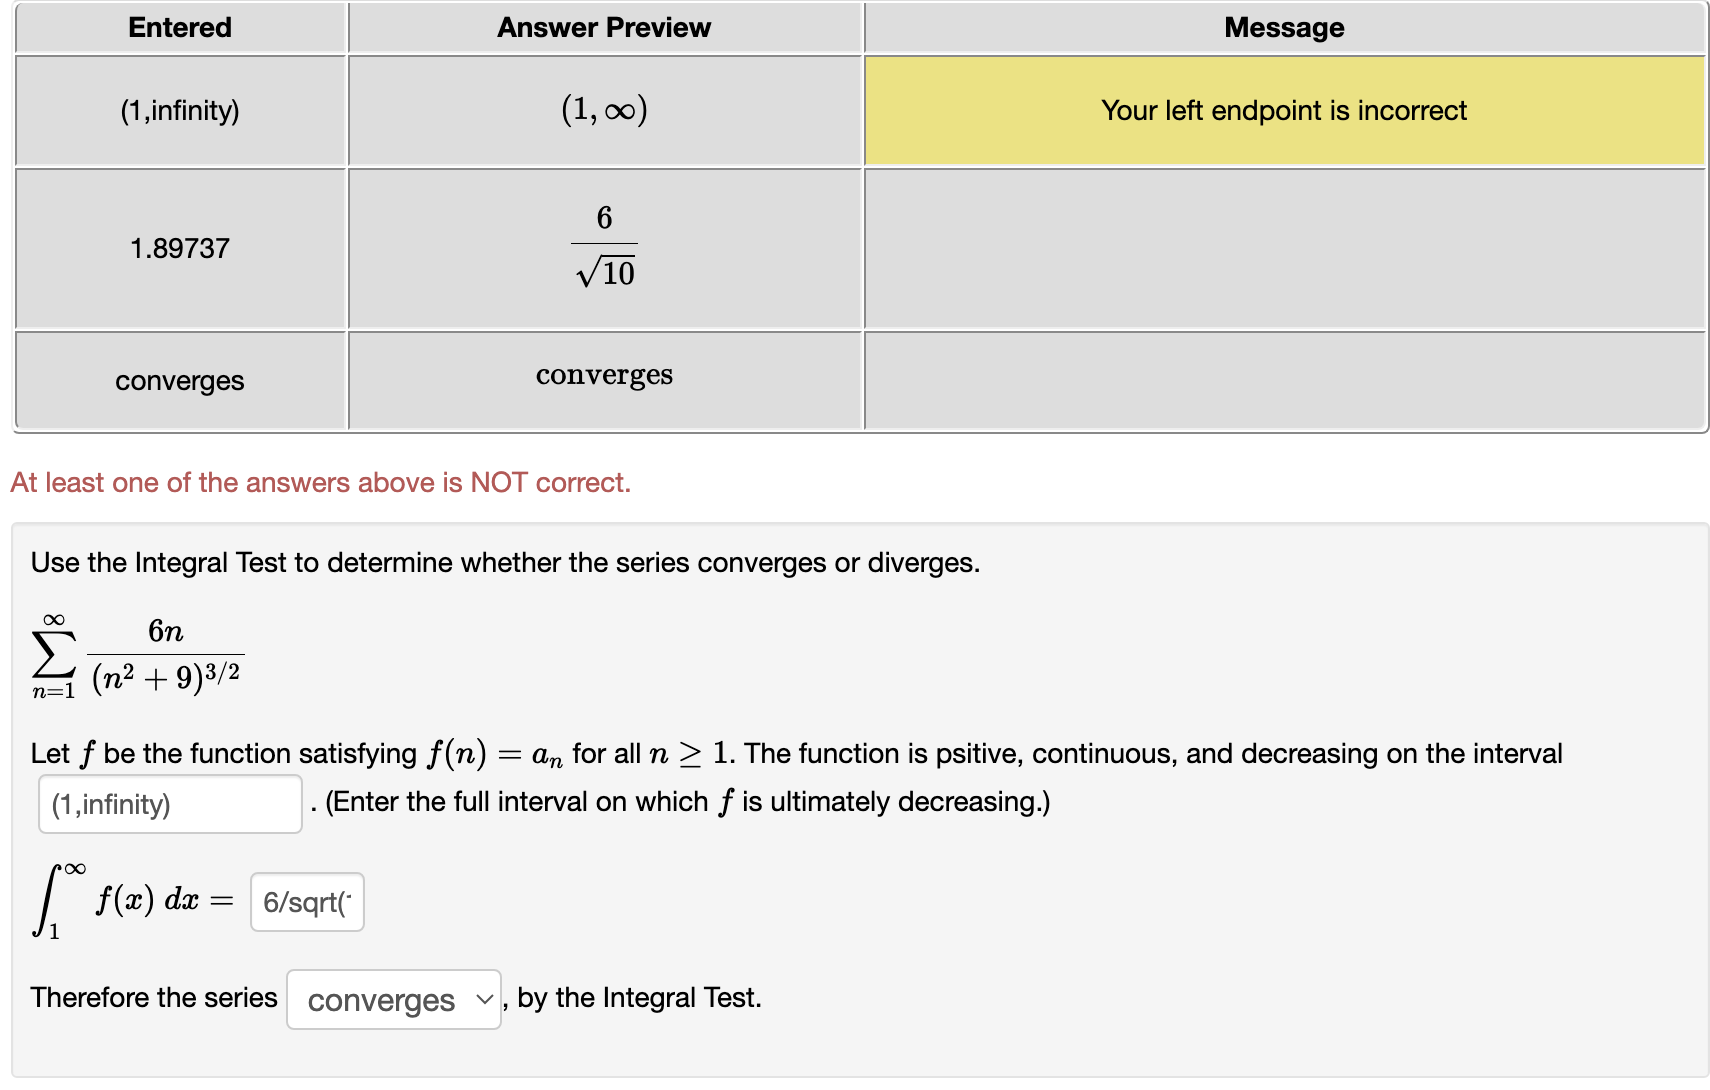Click the converges entry in the table
Image resolution: width=1710 pixels, height=1090 pixels.
pyautogui.click(x=179, y=380)
